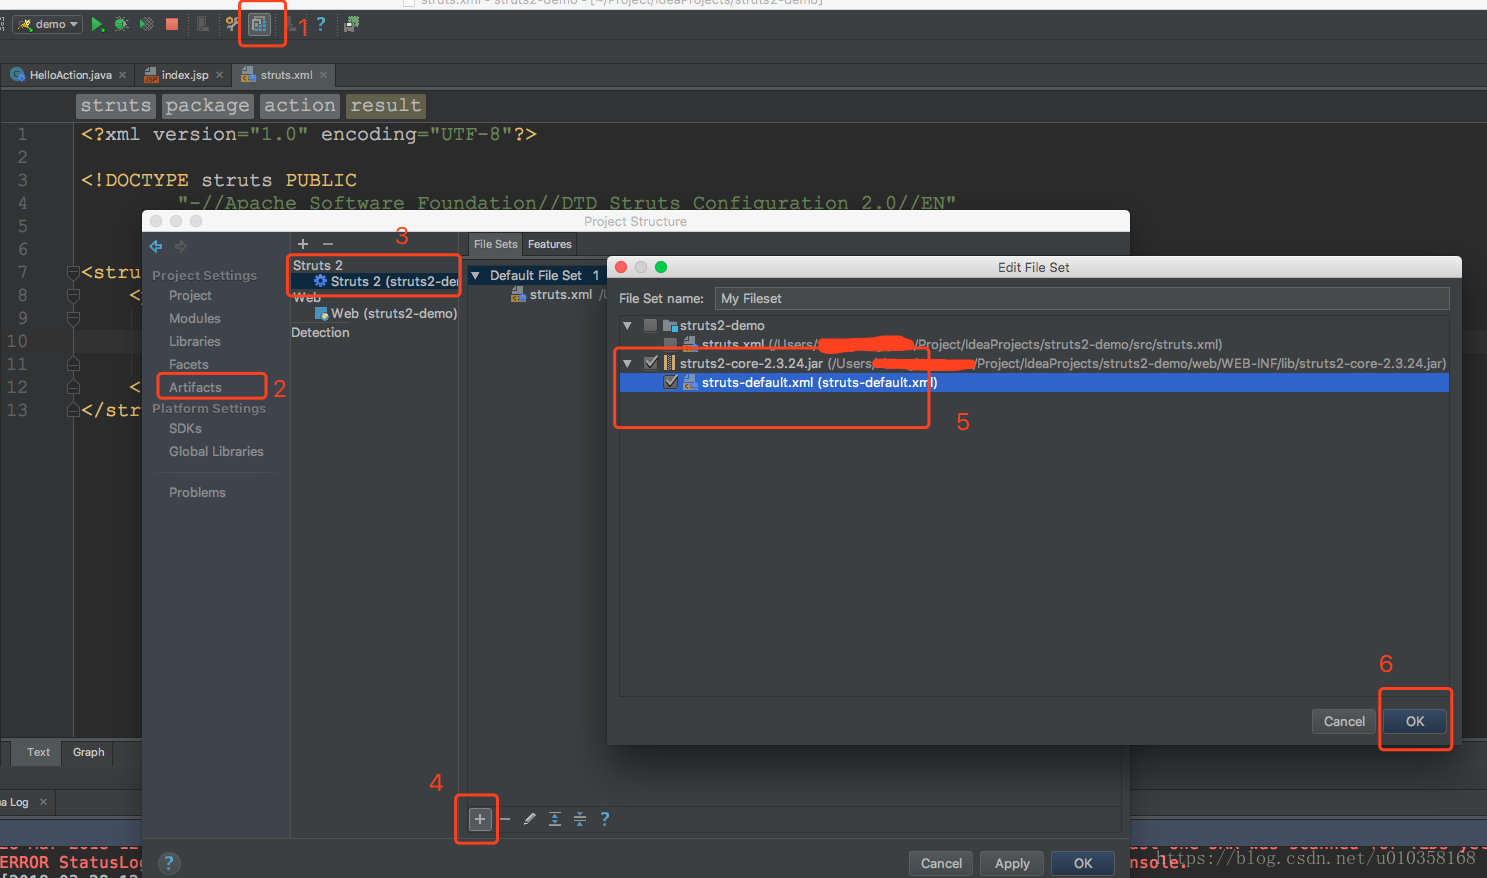Collapse the Default File Set node

[x=475, y=276]
